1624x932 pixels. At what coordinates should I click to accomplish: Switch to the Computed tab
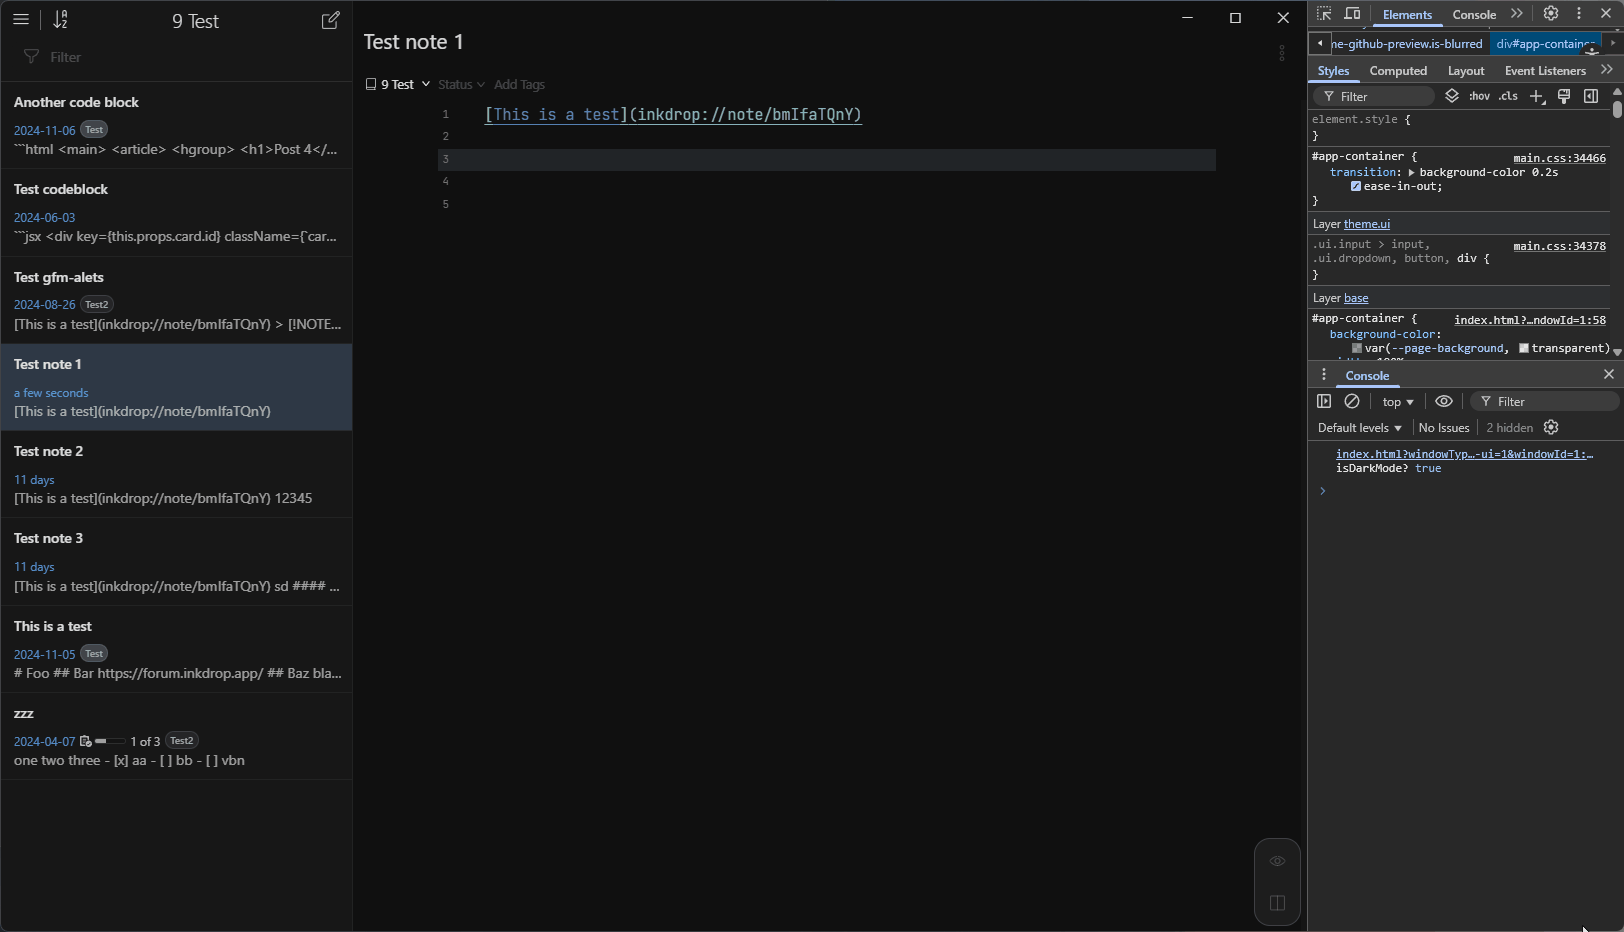click(1398, 71)
